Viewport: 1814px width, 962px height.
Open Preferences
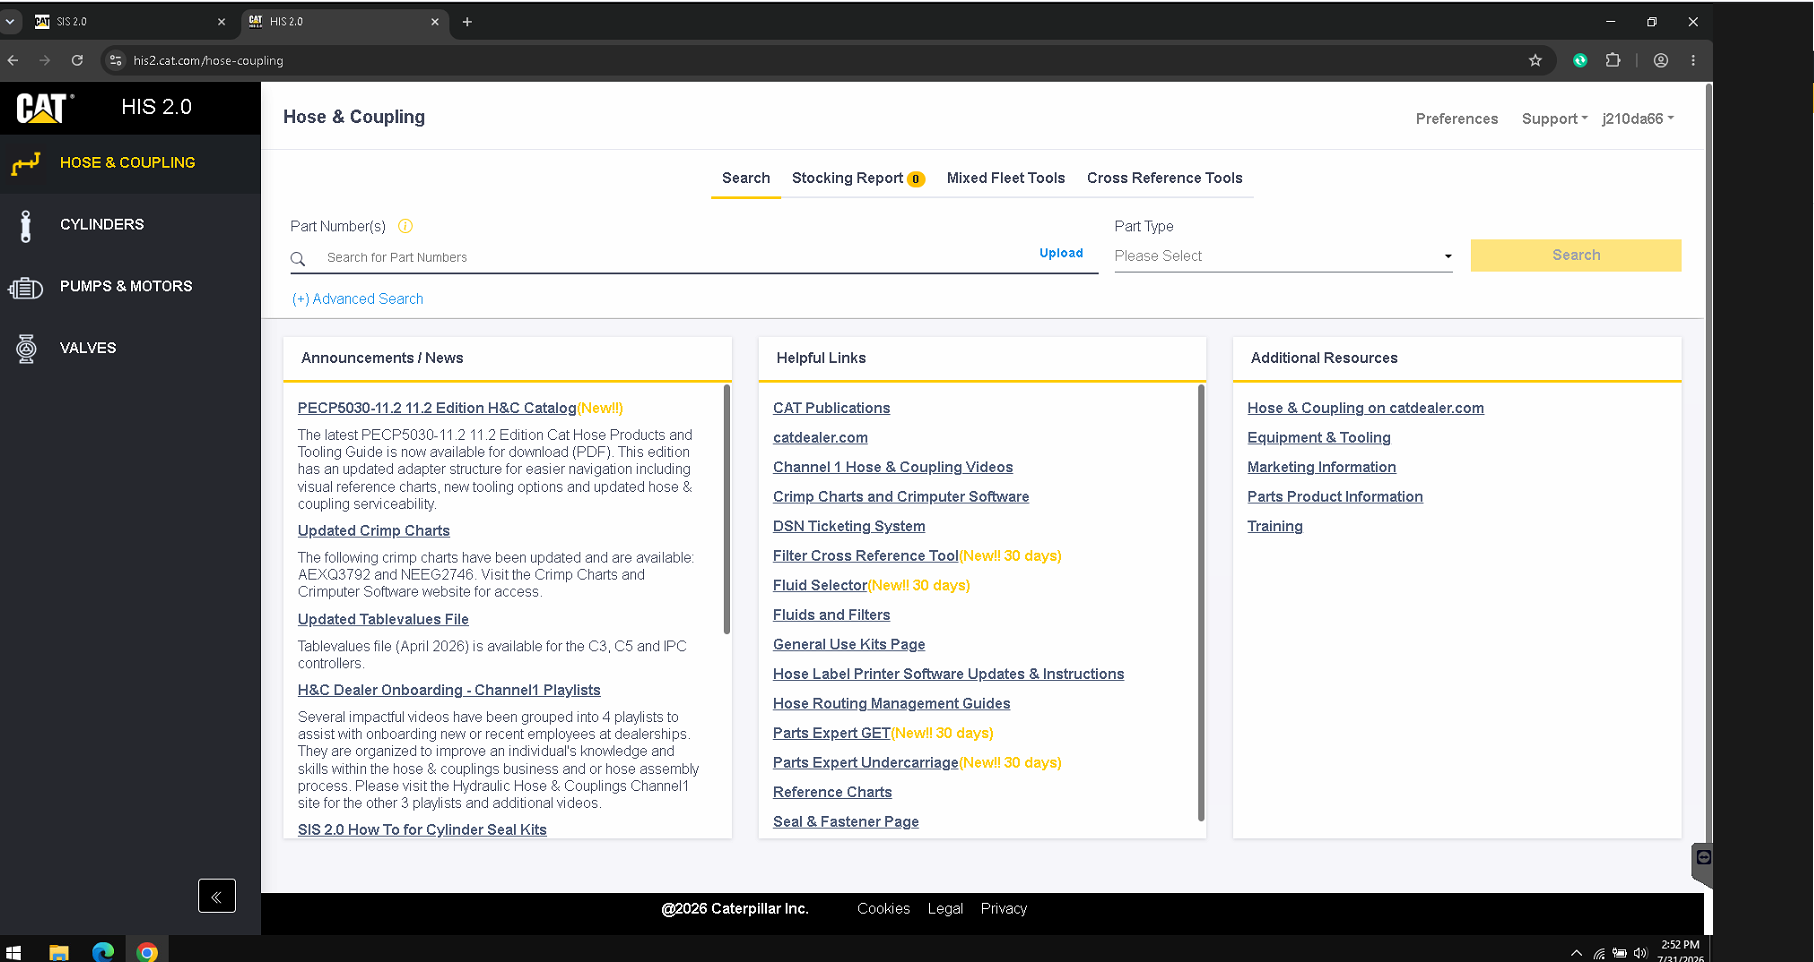point(1457,119)
